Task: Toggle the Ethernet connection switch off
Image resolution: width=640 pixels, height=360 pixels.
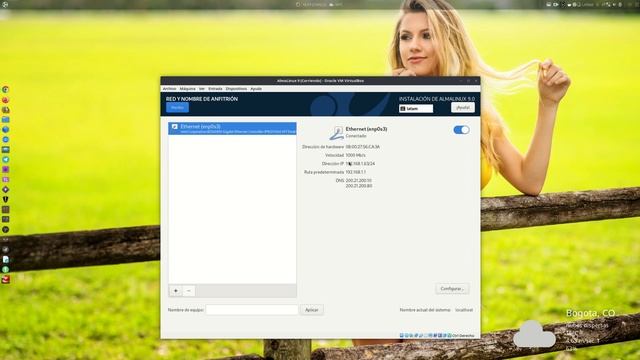Action: coord(461,130)
